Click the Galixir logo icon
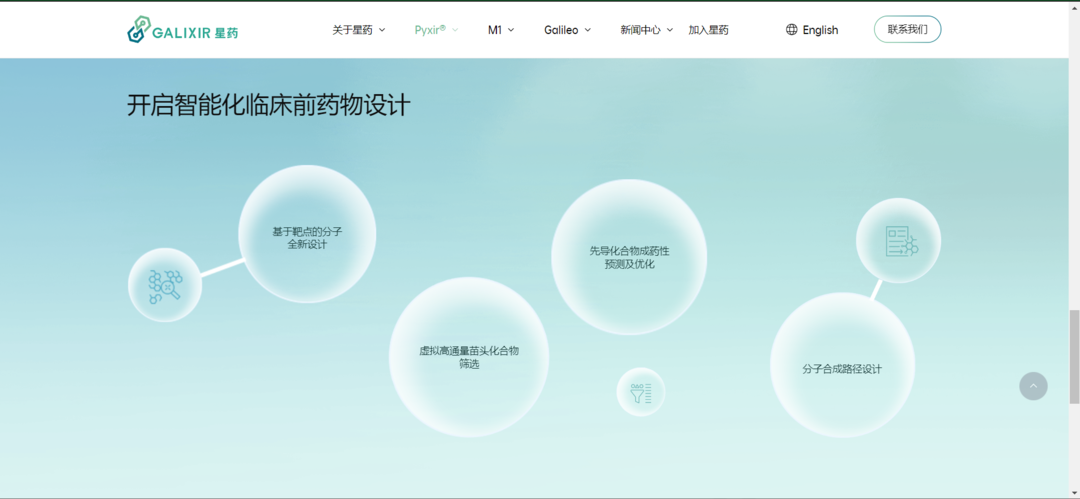The image size is (1080, 499). click(138, 31)
